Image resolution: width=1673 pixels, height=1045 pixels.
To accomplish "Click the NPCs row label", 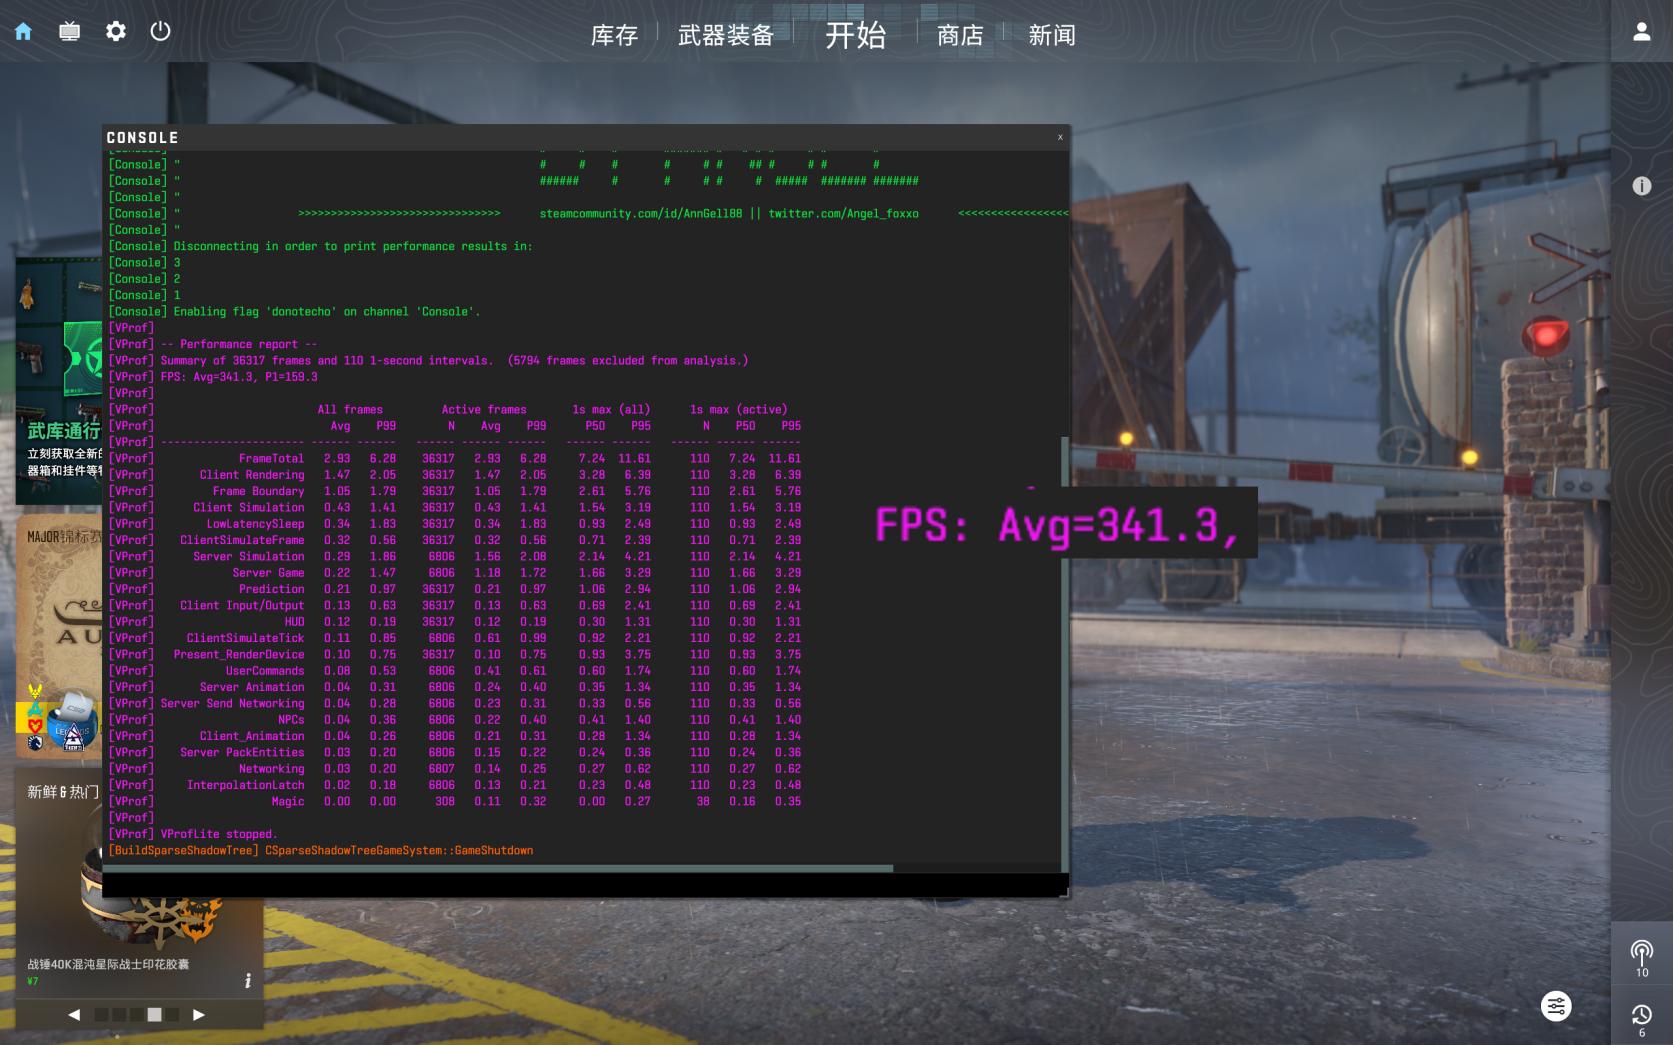I will (291, 720).
